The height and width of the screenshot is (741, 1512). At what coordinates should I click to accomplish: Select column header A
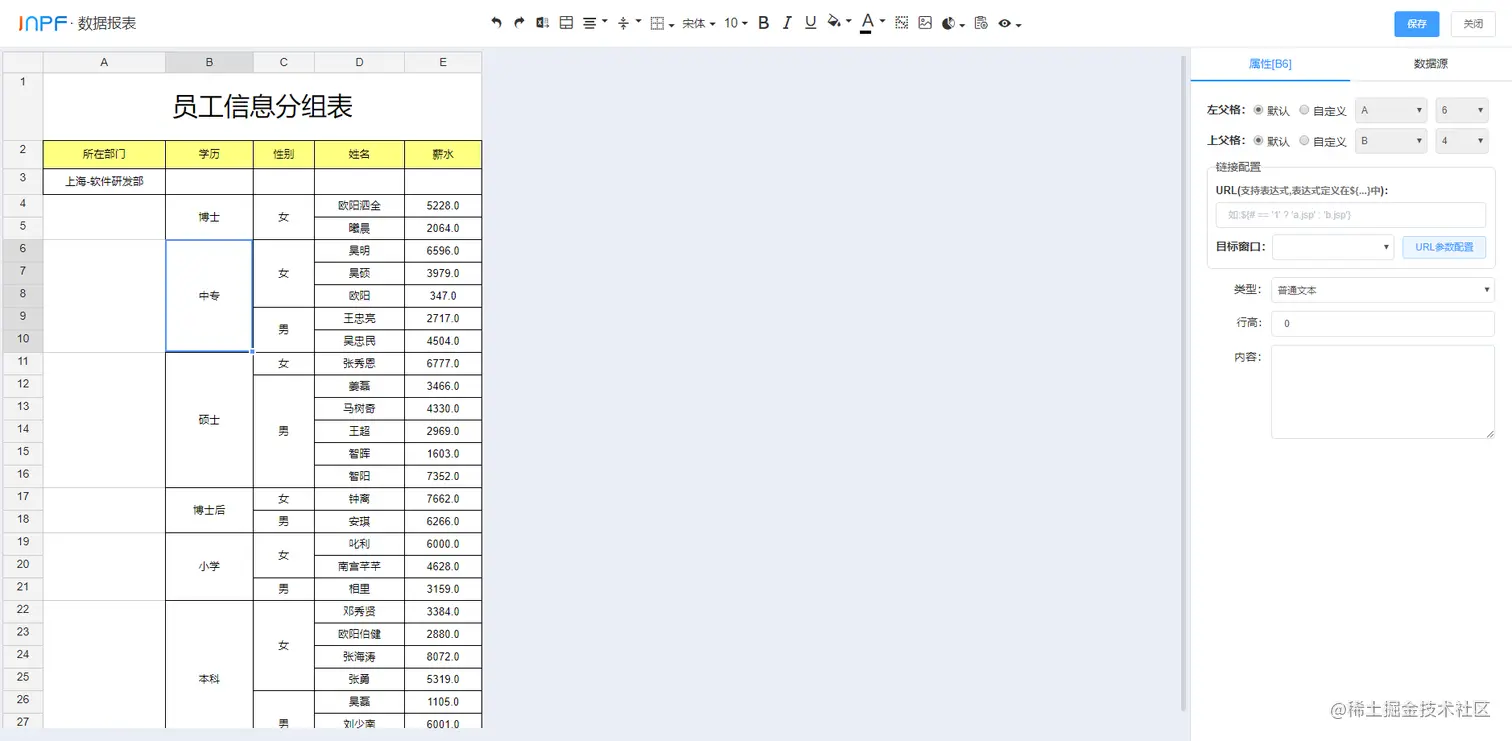pyautogui.click(x=104, y=62)
